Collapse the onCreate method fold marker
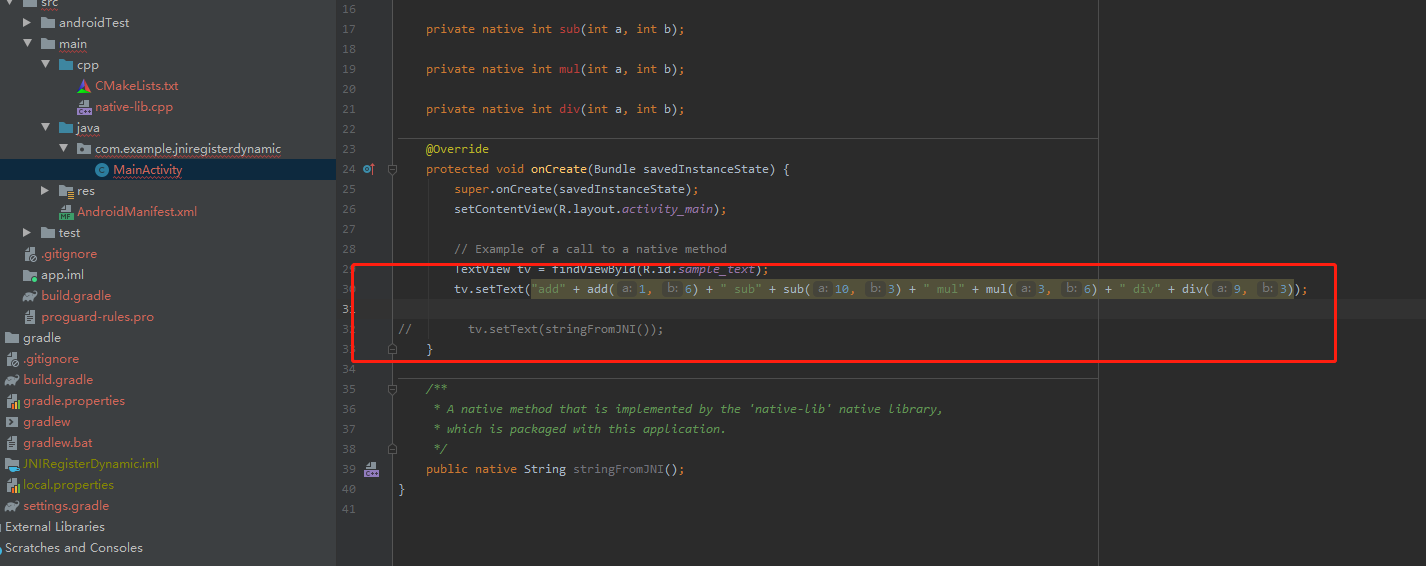 [x=392, y=170]
